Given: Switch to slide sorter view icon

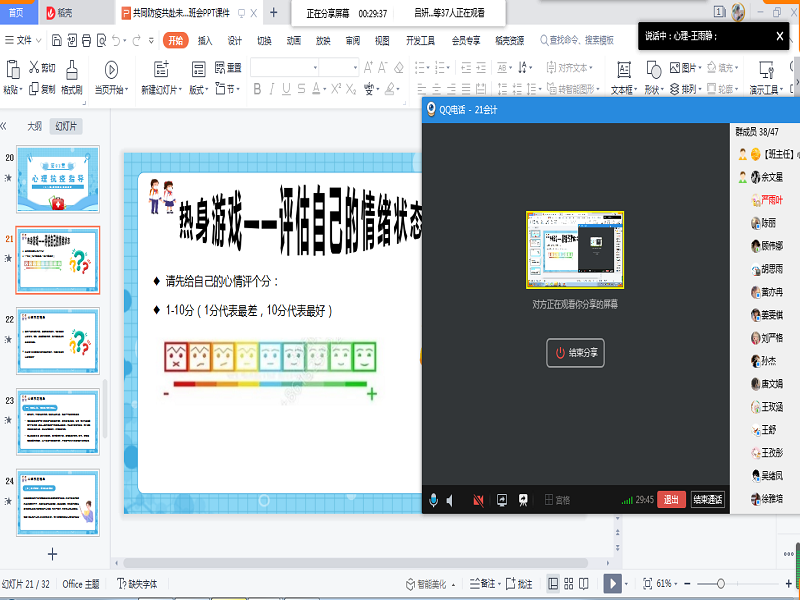Looking at the screenshot, I should [x=571, y=583].
